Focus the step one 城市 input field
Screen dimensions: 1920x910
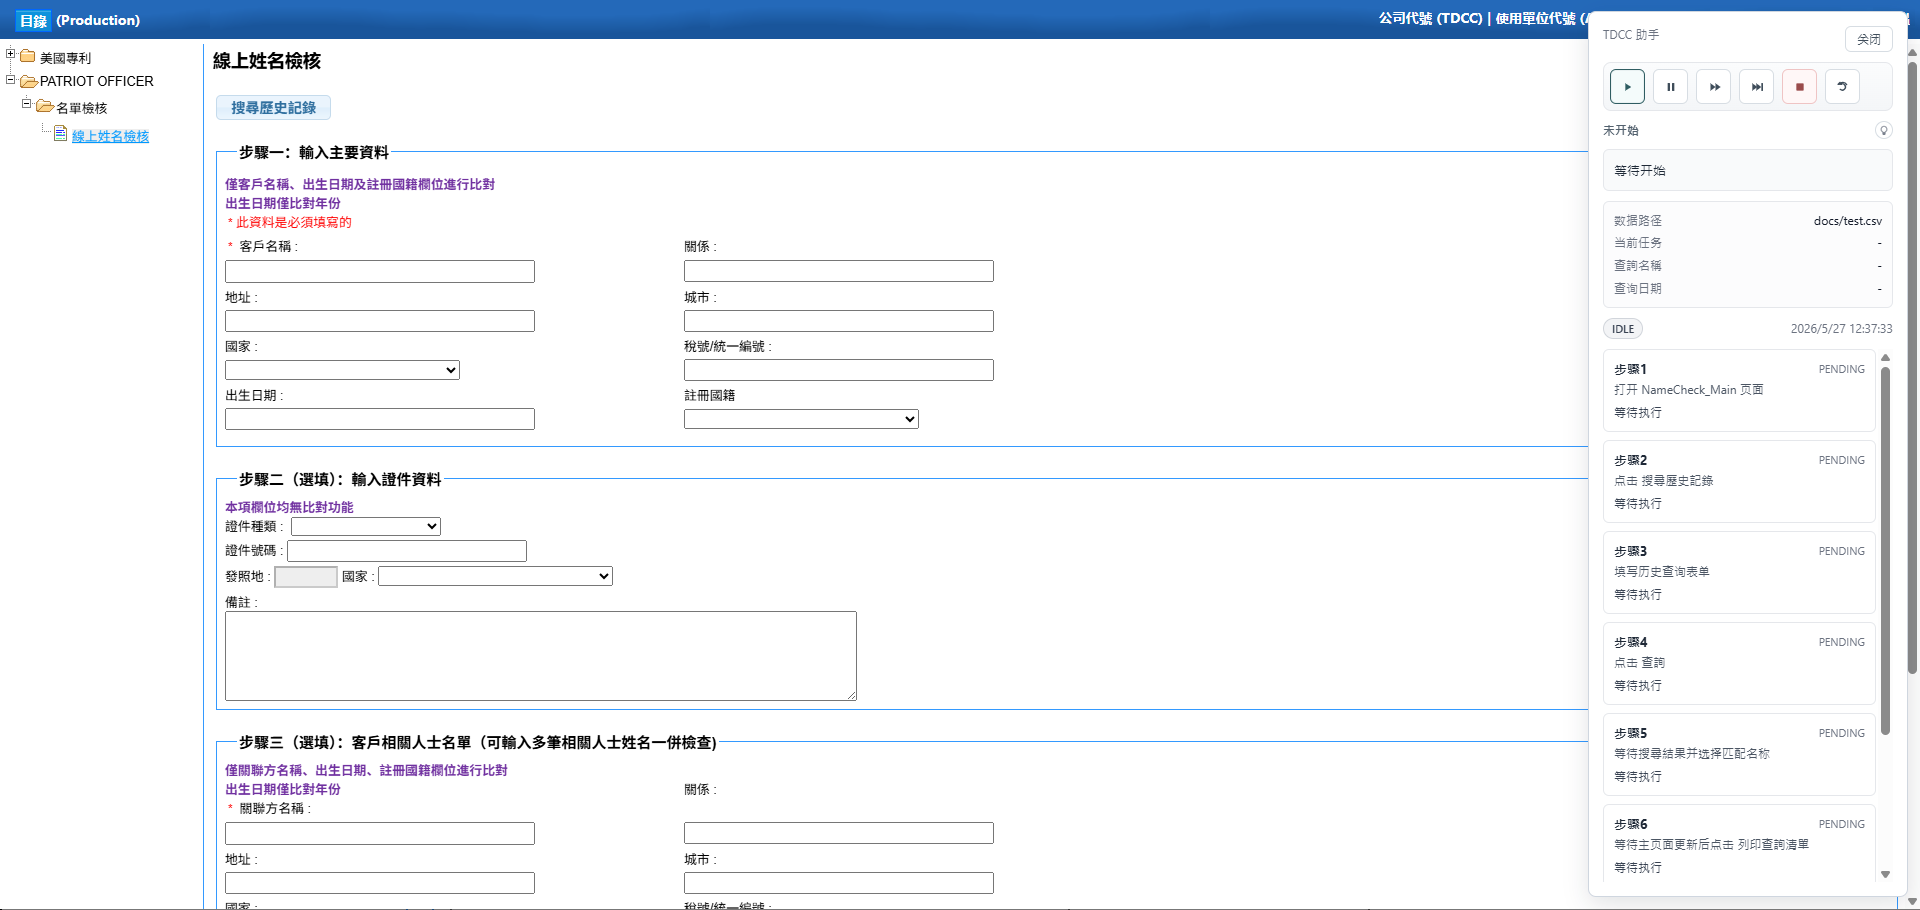point(839,321)
